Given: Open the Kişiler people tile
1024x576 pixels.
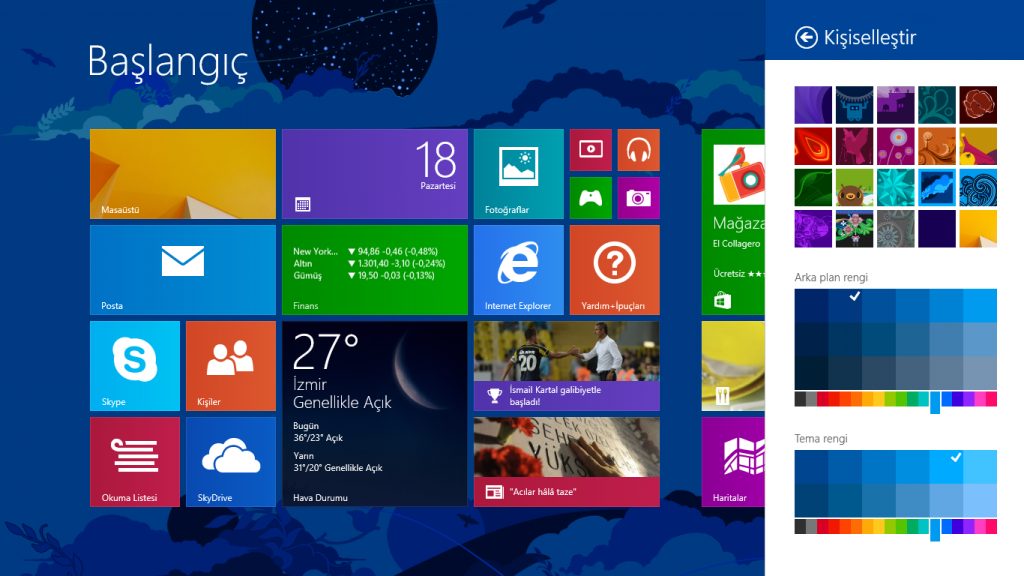Looking at the screenshot, I should pos(231,366).
